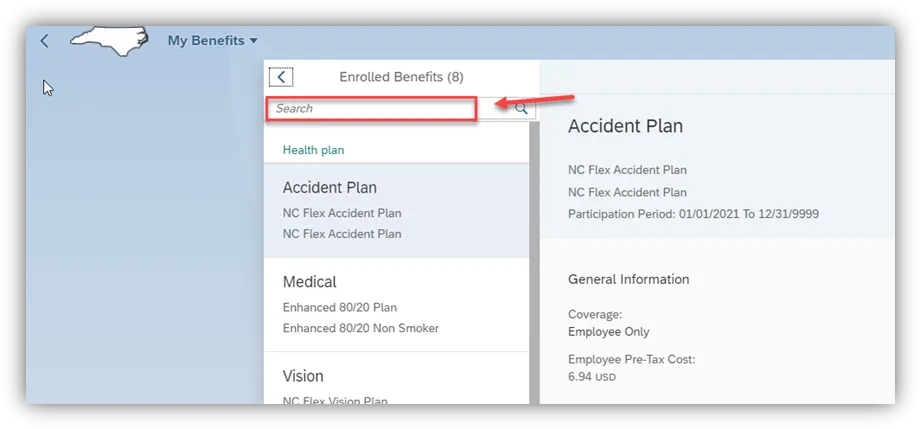The height and width of the screenshot is (429, 920).
Task: Click the enrolled benefits list scrollbar
Action: 534,260
